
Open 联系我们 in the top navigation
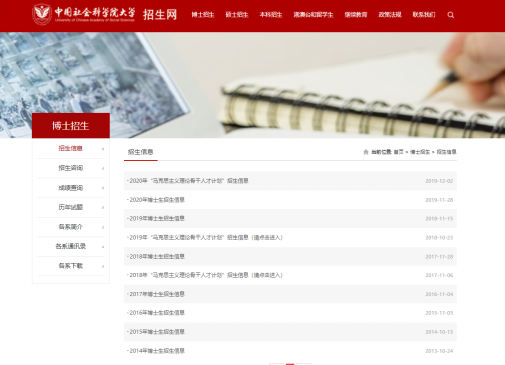pos(424,15)
